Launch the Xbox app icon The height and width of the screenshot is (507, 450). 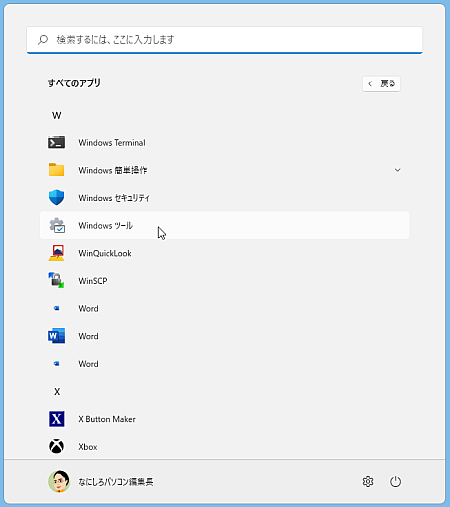tap(57, 446)
